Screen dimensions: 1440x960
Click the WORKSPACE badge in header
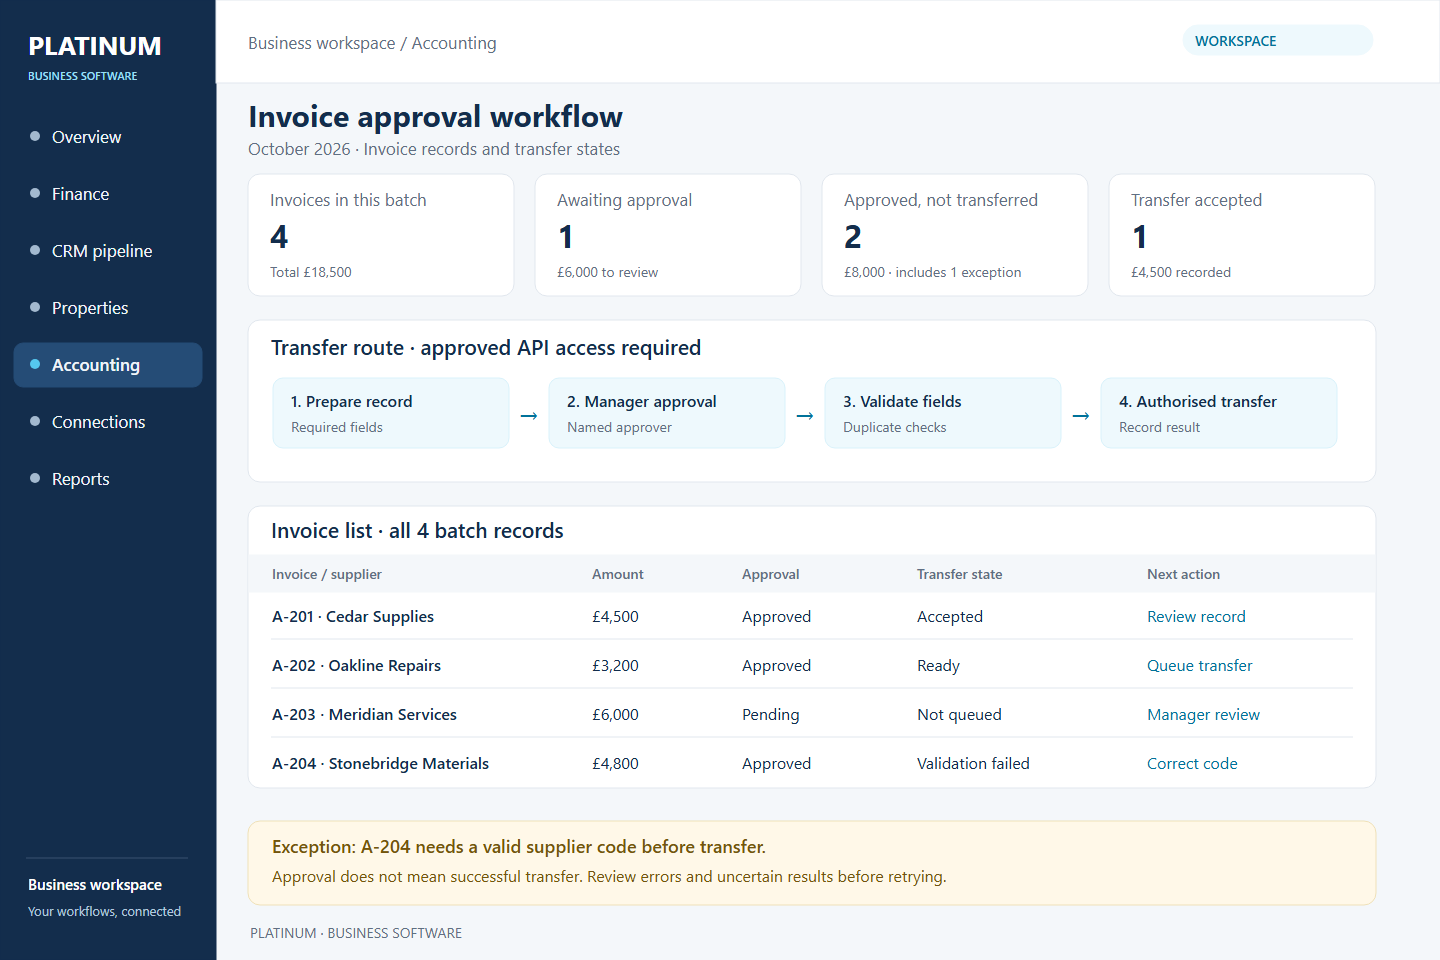(x=1277, y=41)
